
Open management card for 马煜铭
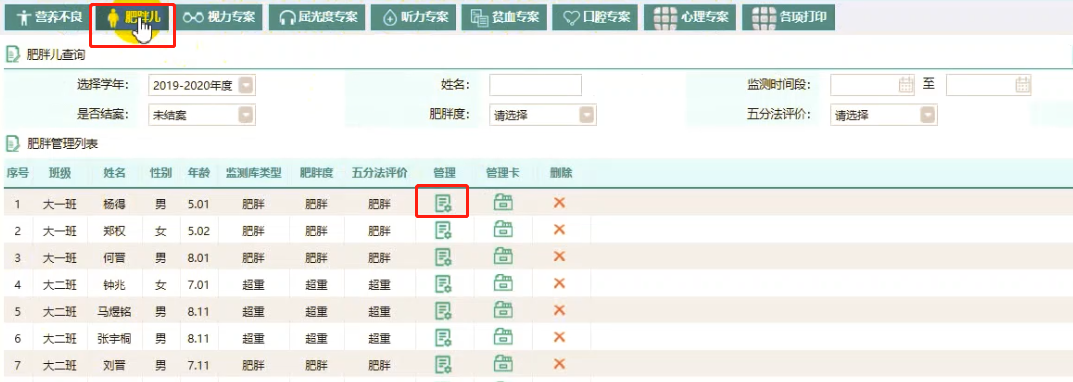tap(503, 311)
